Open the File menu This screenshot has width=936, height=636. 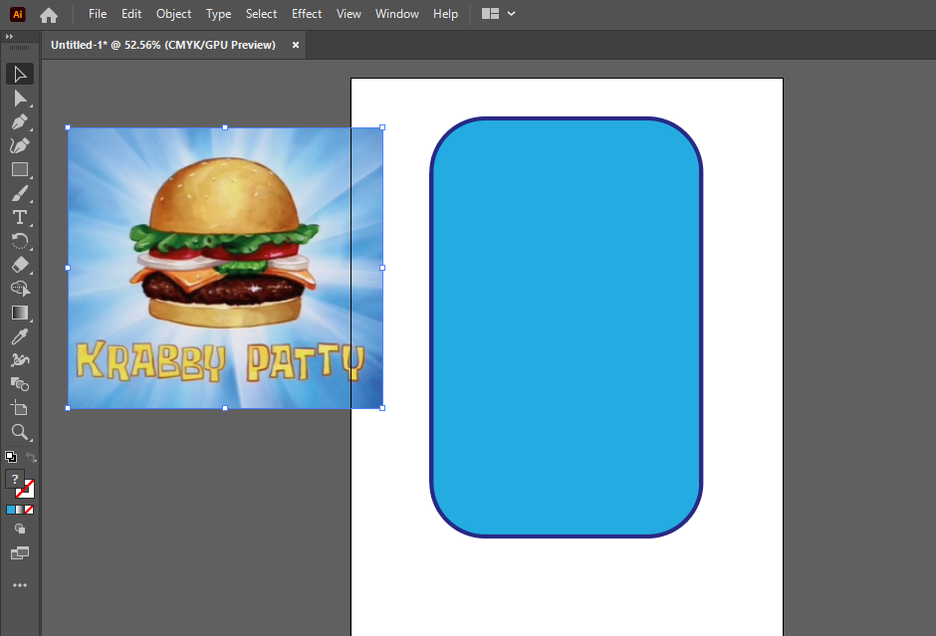pyautogui.click(x=97, y=14)
